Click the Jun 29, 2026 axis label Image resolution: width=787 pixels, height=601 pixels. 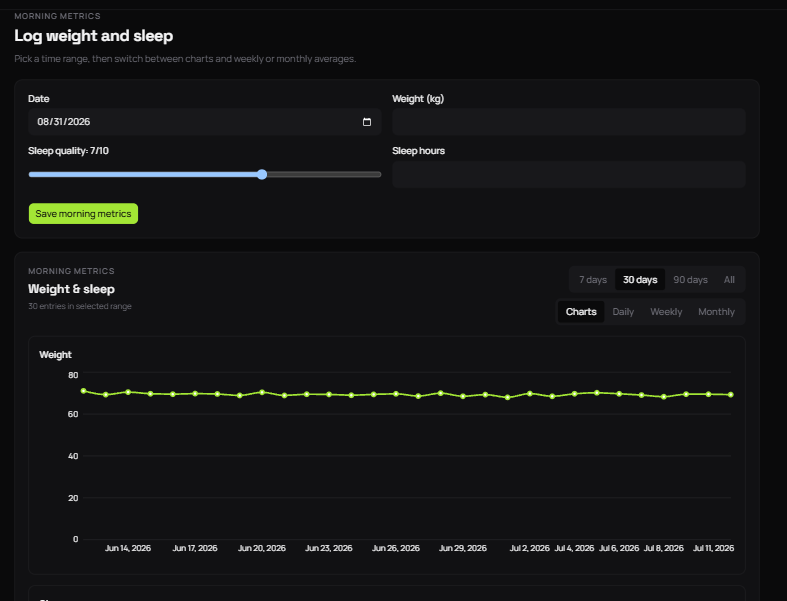tap(463, 548)
